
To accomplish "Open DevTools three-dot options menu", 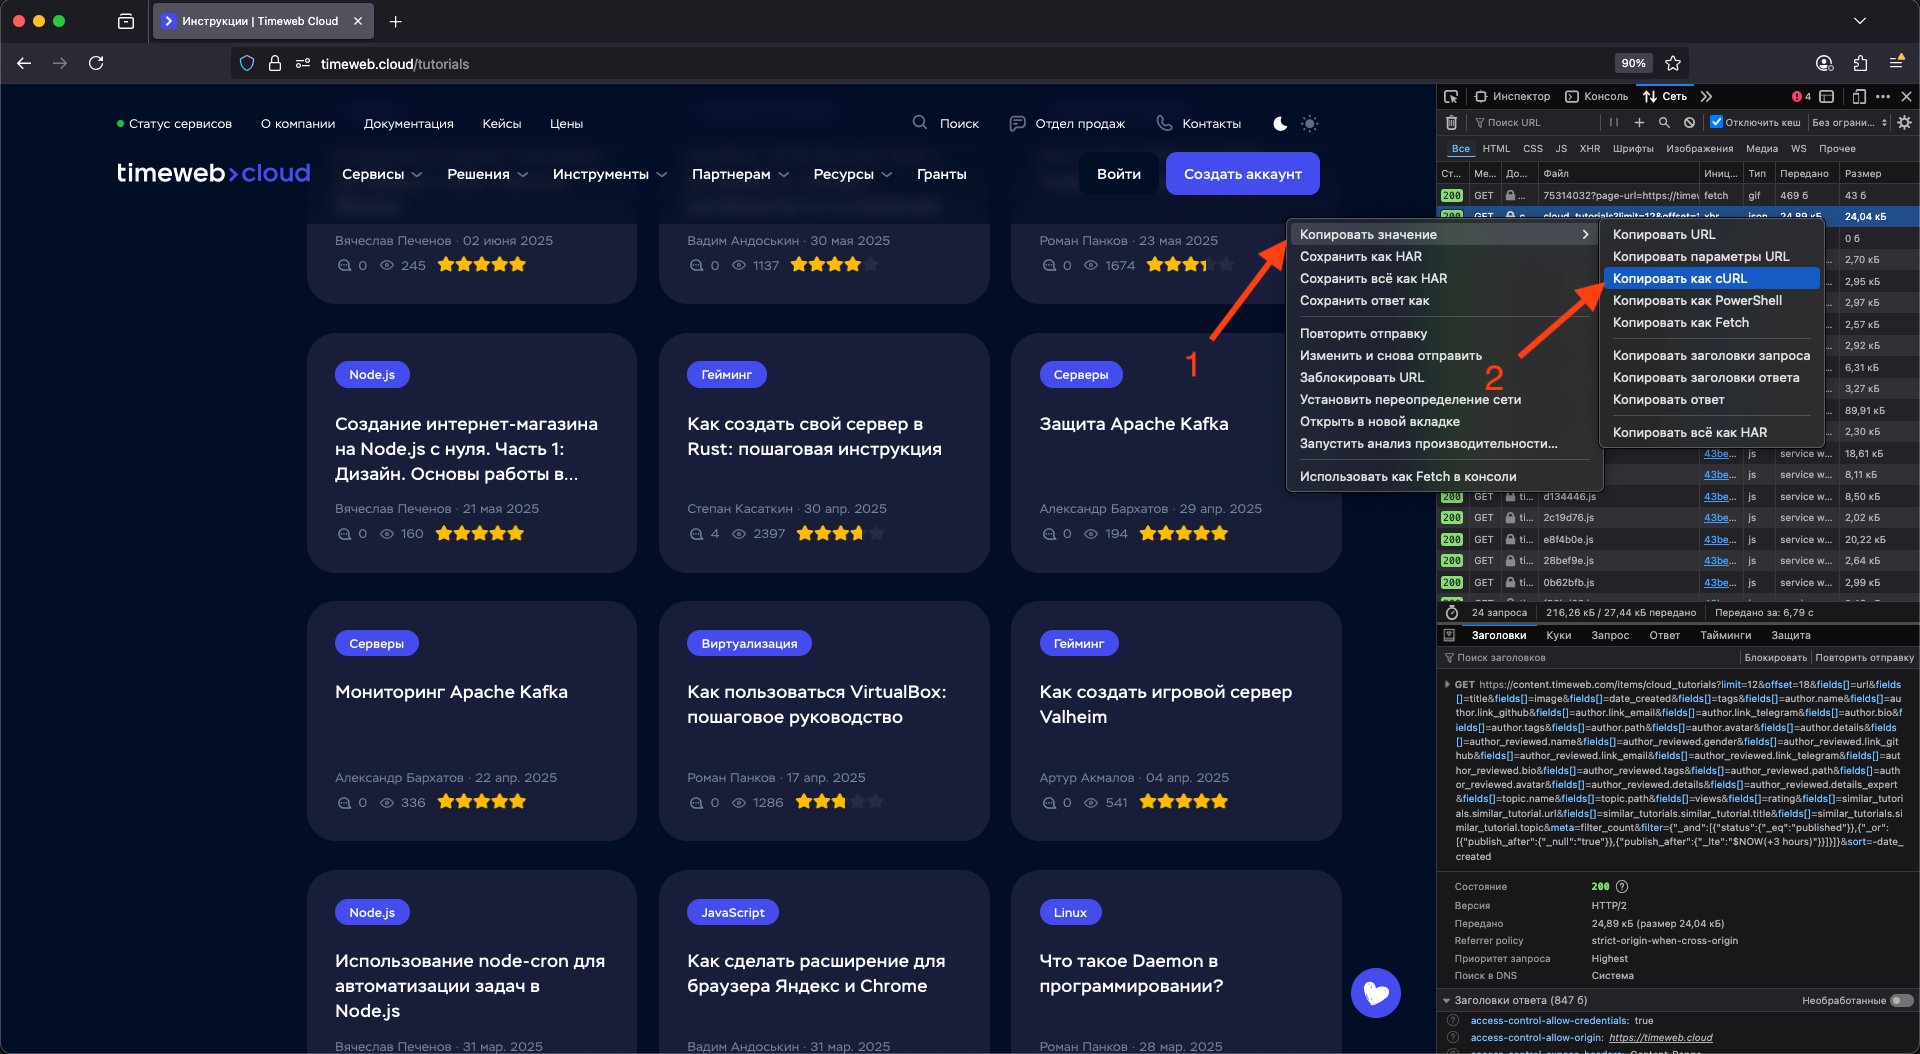I will click(1883, 97).
